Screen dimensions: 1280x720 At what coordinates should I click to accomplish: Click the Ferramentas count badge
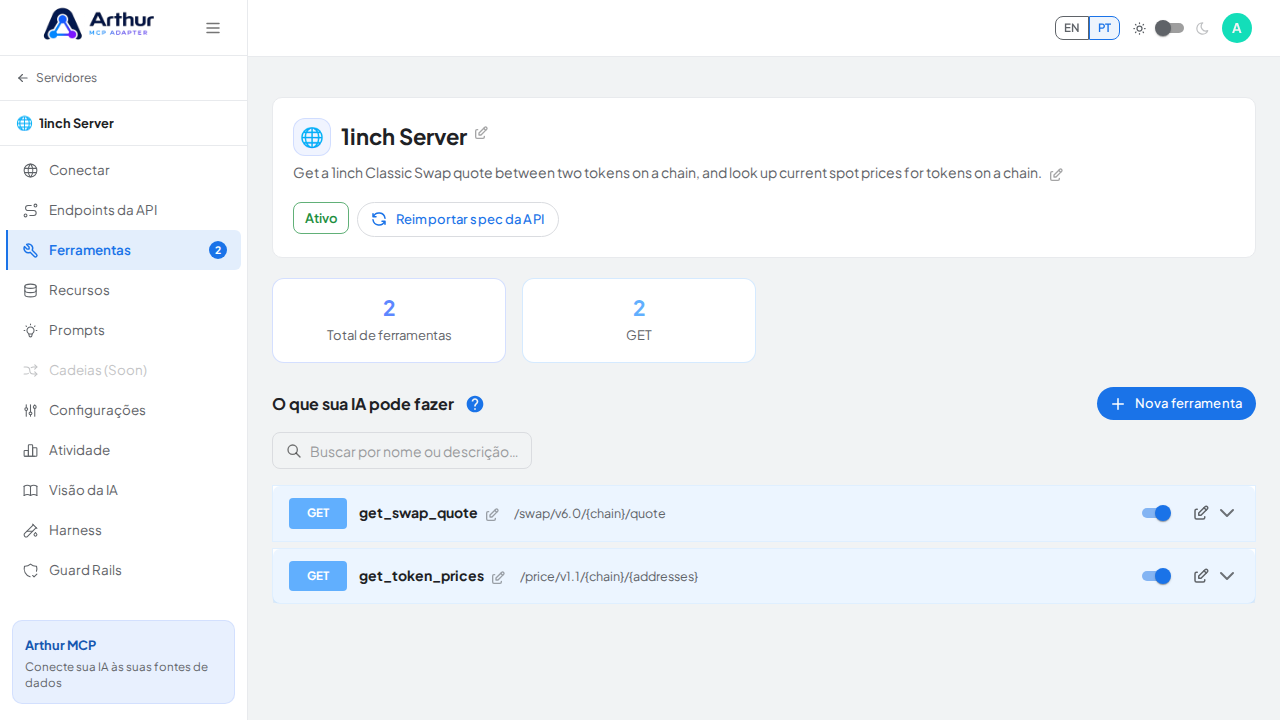tap(218, 250)
